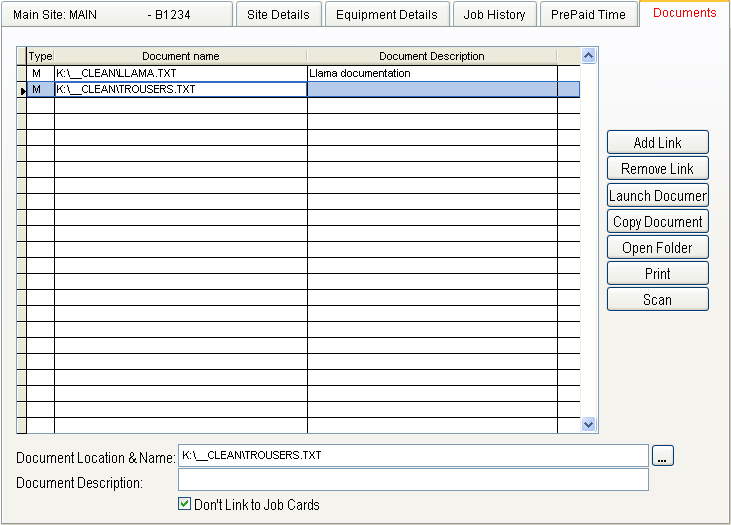731x525 pixels.
Task: Toggle the Don't Link to Job Cards checkbox
Action: pos(184,504)
